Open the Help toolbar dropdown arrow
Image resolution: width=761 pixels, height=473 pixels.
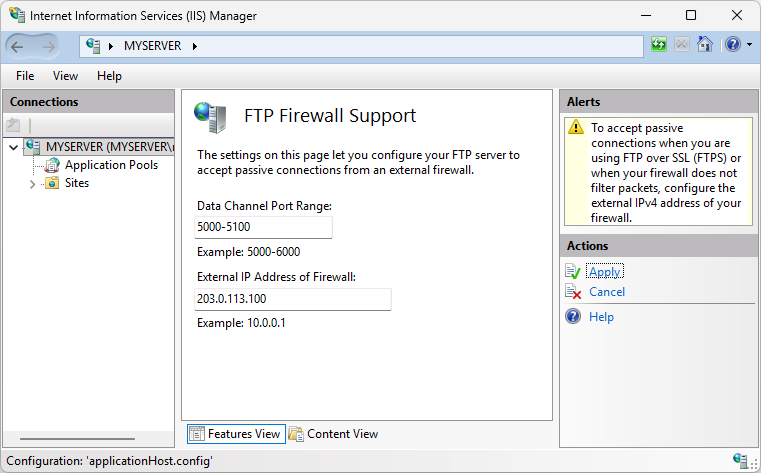point(749,46)
